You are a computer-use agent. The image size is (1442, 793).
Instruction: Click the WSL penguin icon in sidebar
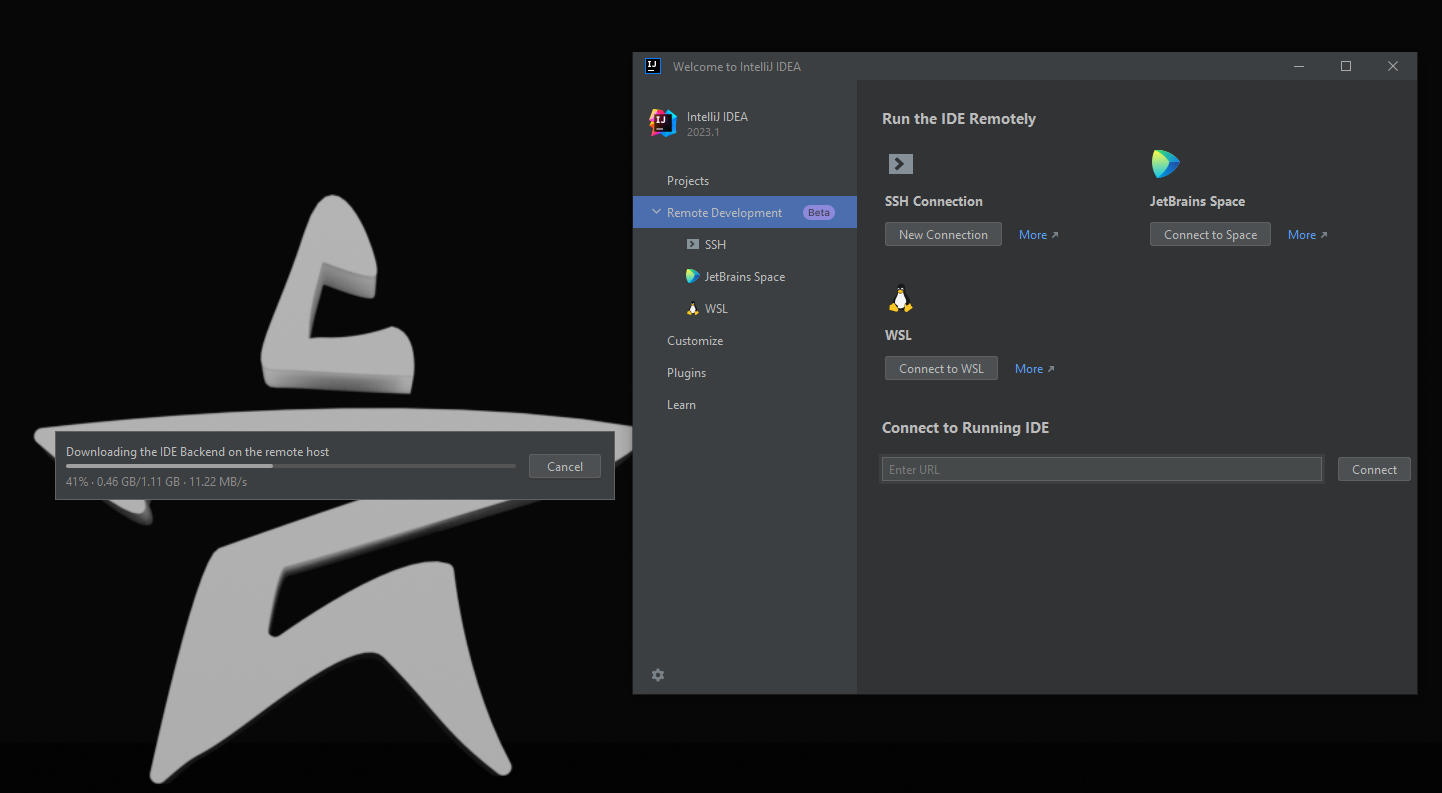click(693, 308)
